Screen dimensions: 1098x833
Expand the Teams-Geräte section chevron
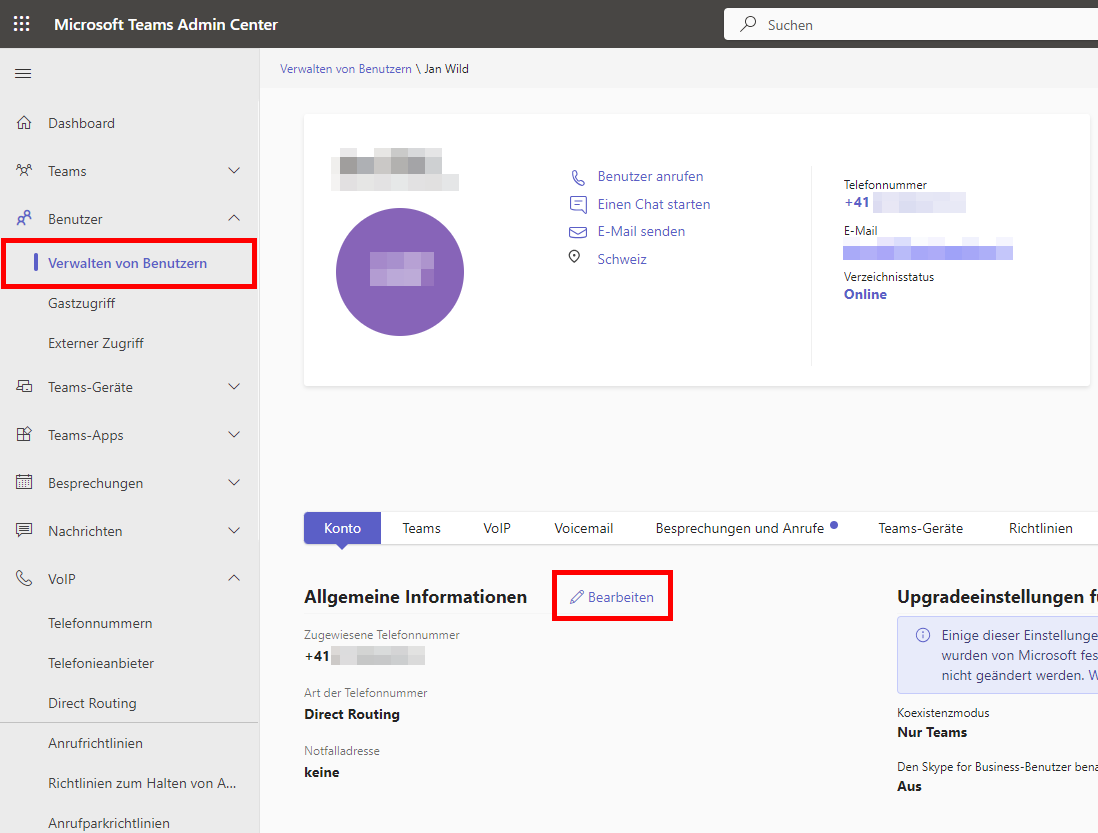234,386
